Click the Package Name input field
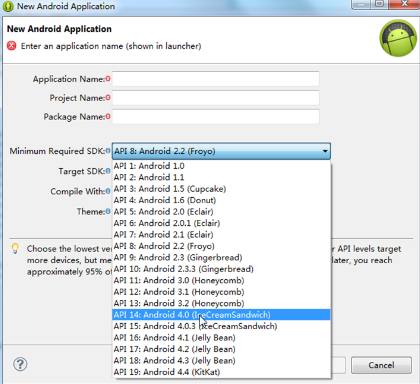This screenshot has height=384, width=420. [216, 117]
